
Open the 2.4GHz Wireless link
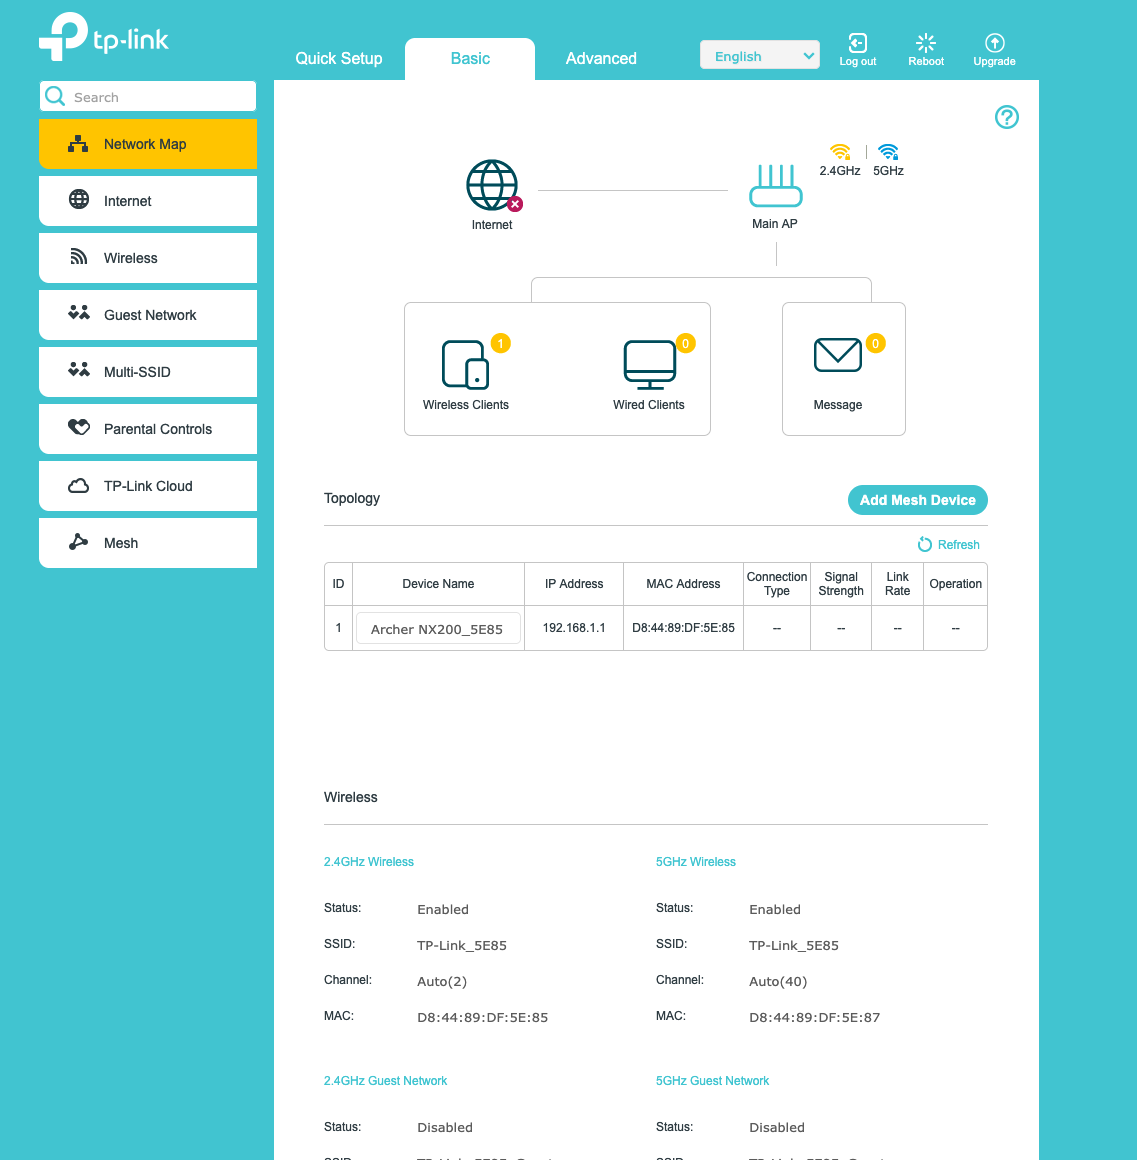pos(368,862)
